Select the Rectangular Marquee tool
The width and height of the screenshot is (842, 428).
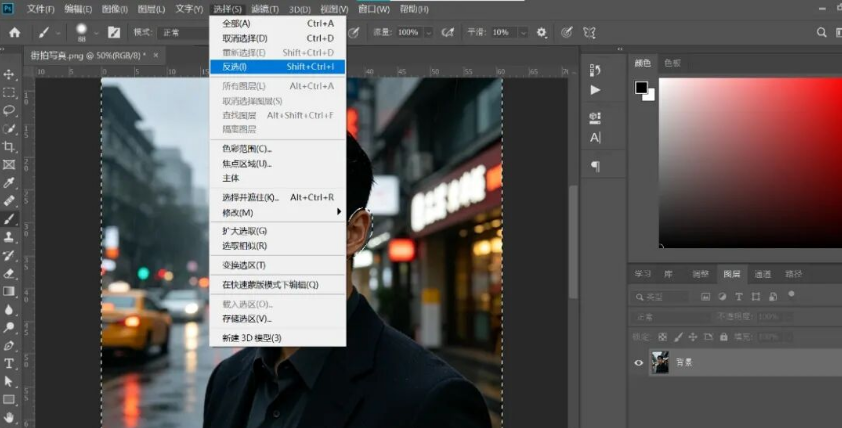9,92
